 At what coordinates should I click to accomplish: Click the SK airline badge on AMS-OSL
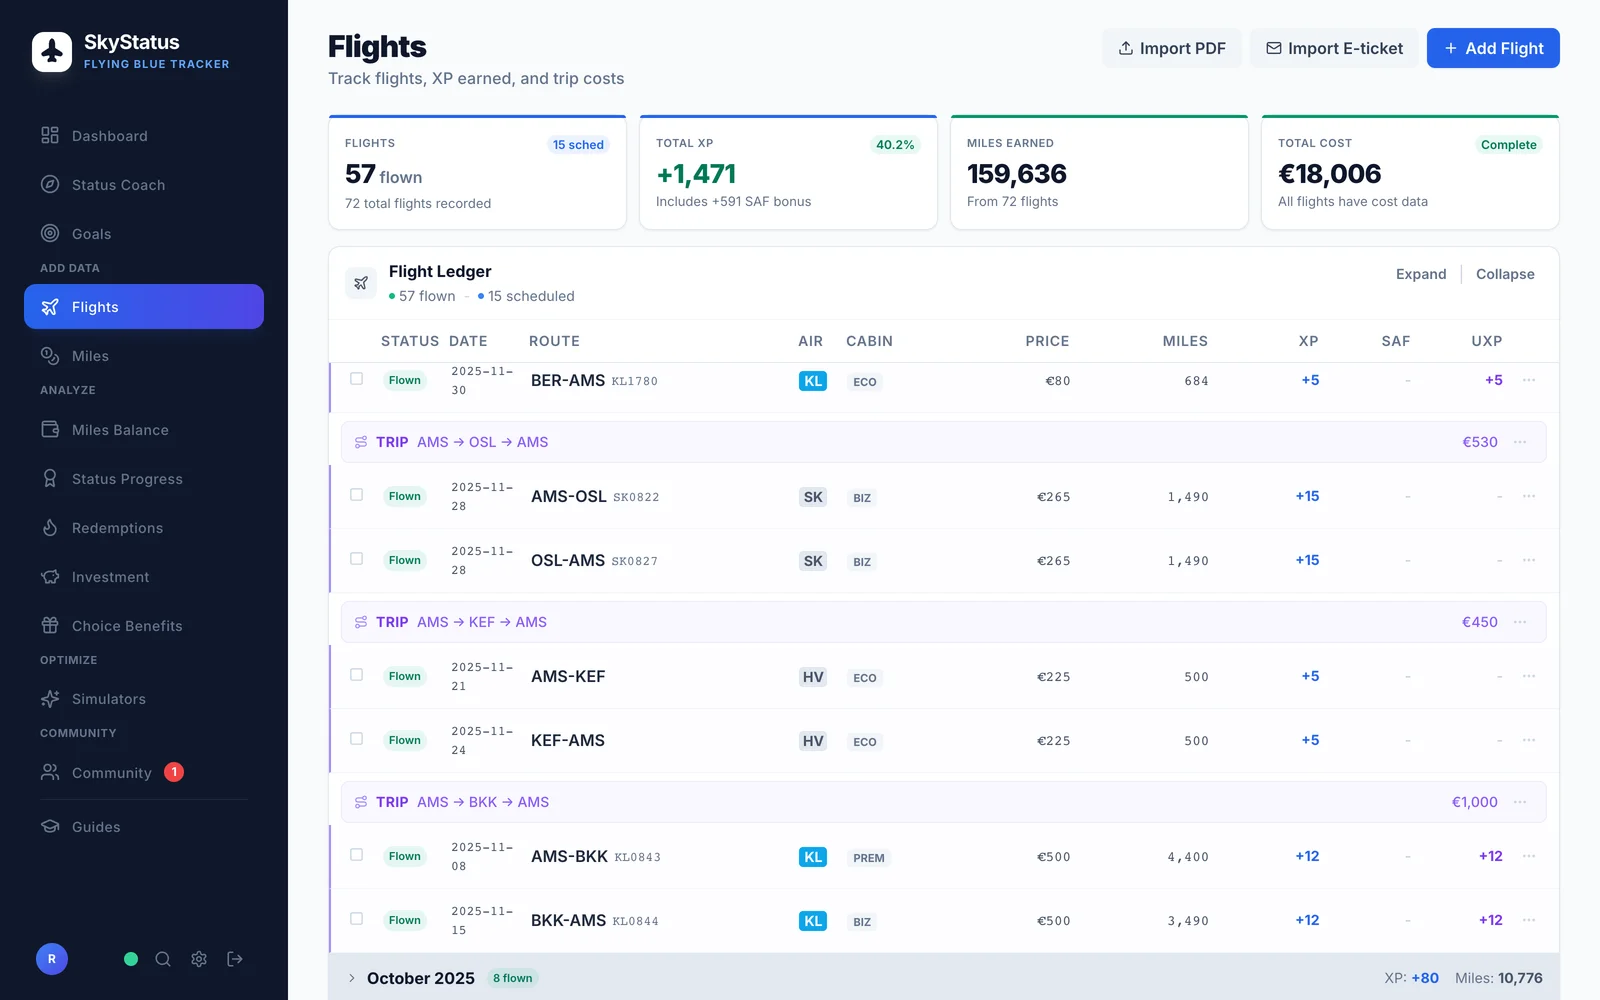tap(813, 497)
